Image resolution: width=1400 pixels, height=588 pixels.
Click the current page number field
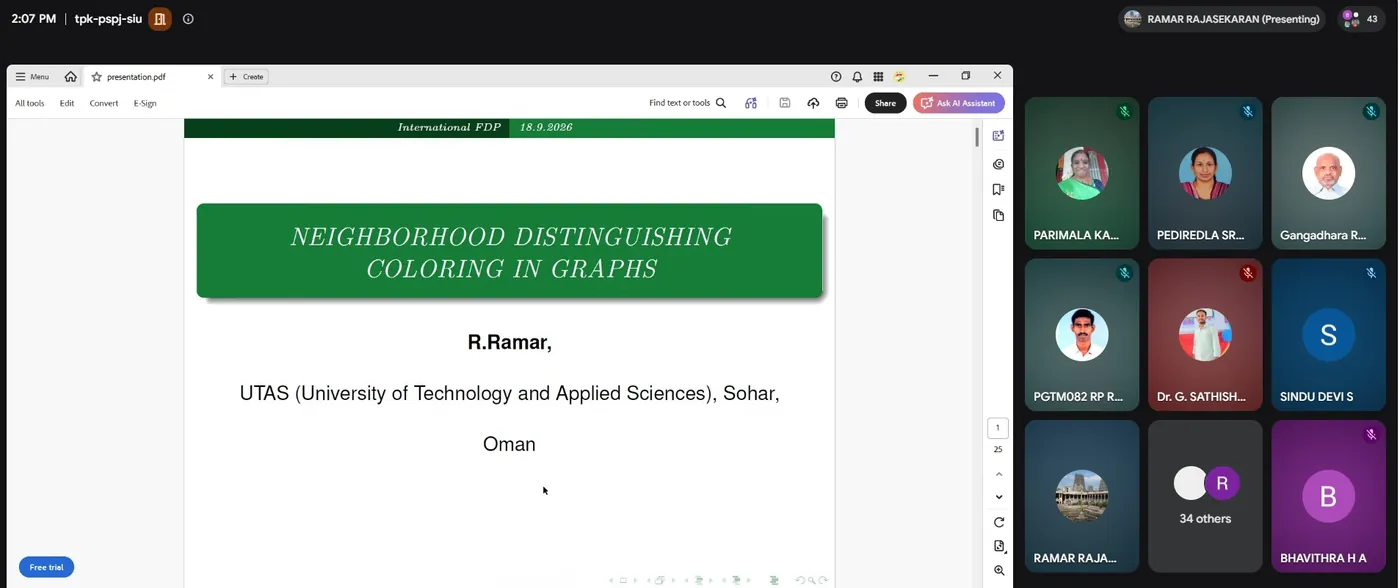point(997,428)
